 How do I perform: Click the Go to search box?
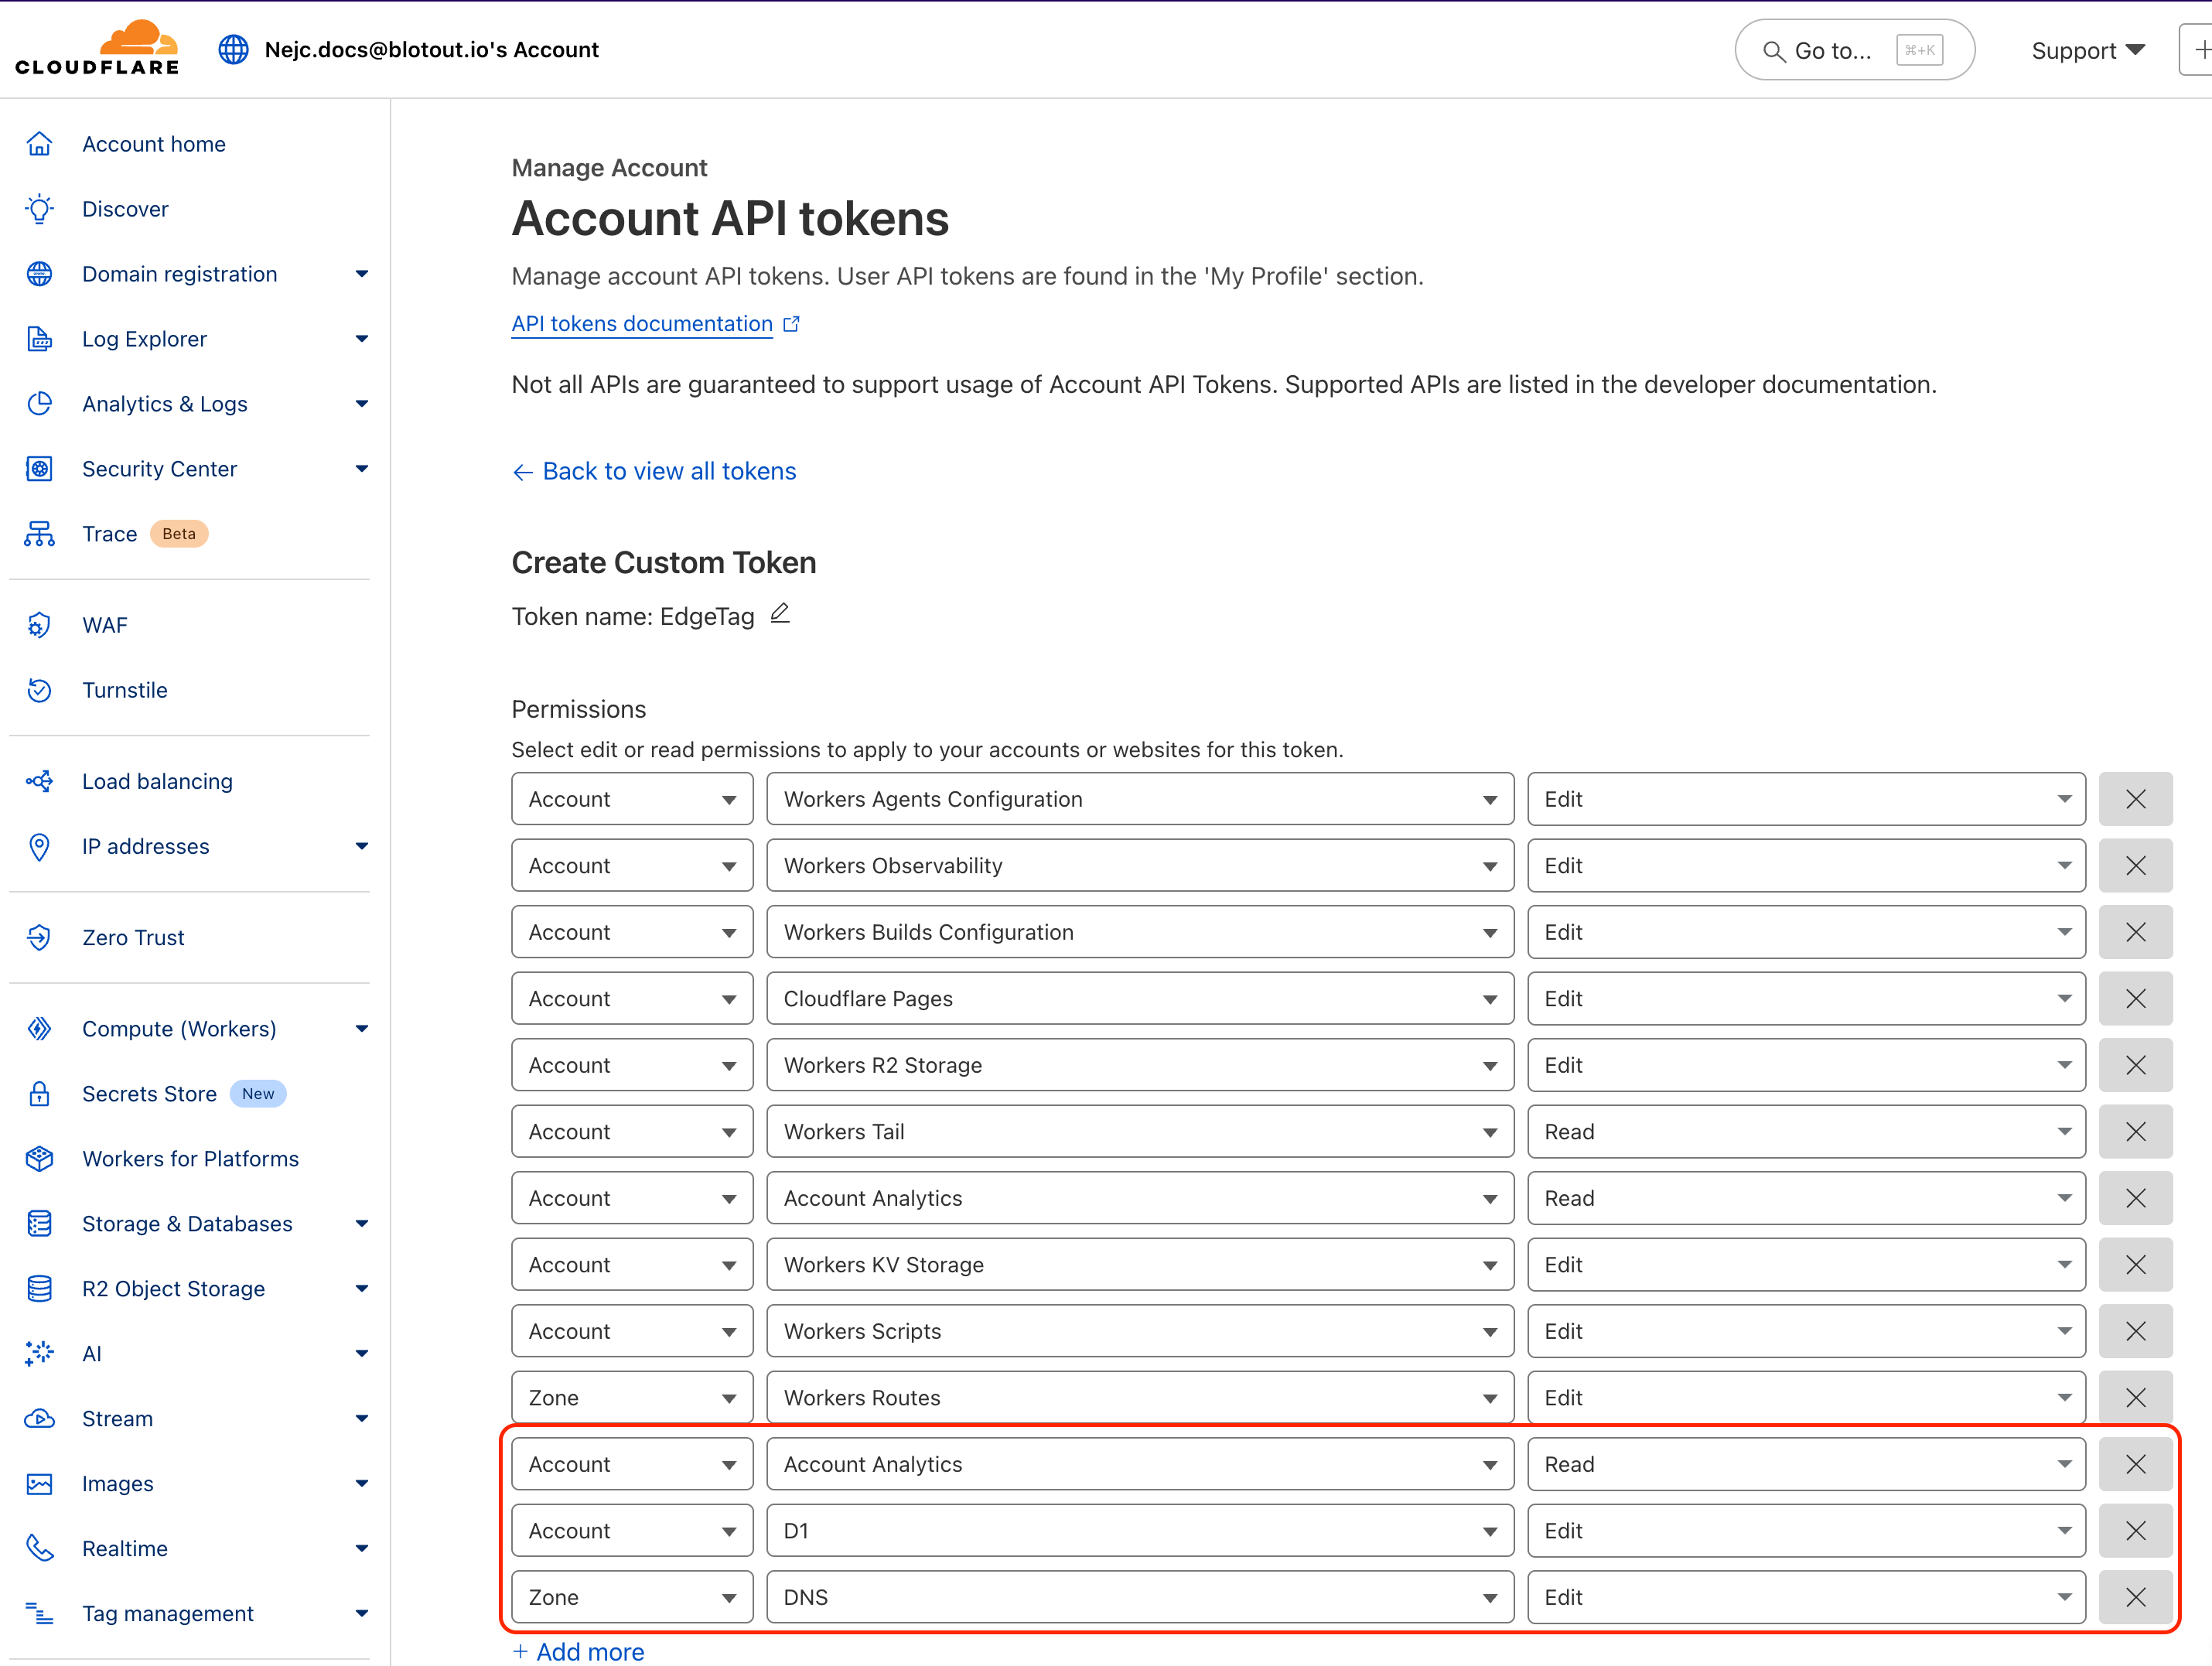point(1853,50)
